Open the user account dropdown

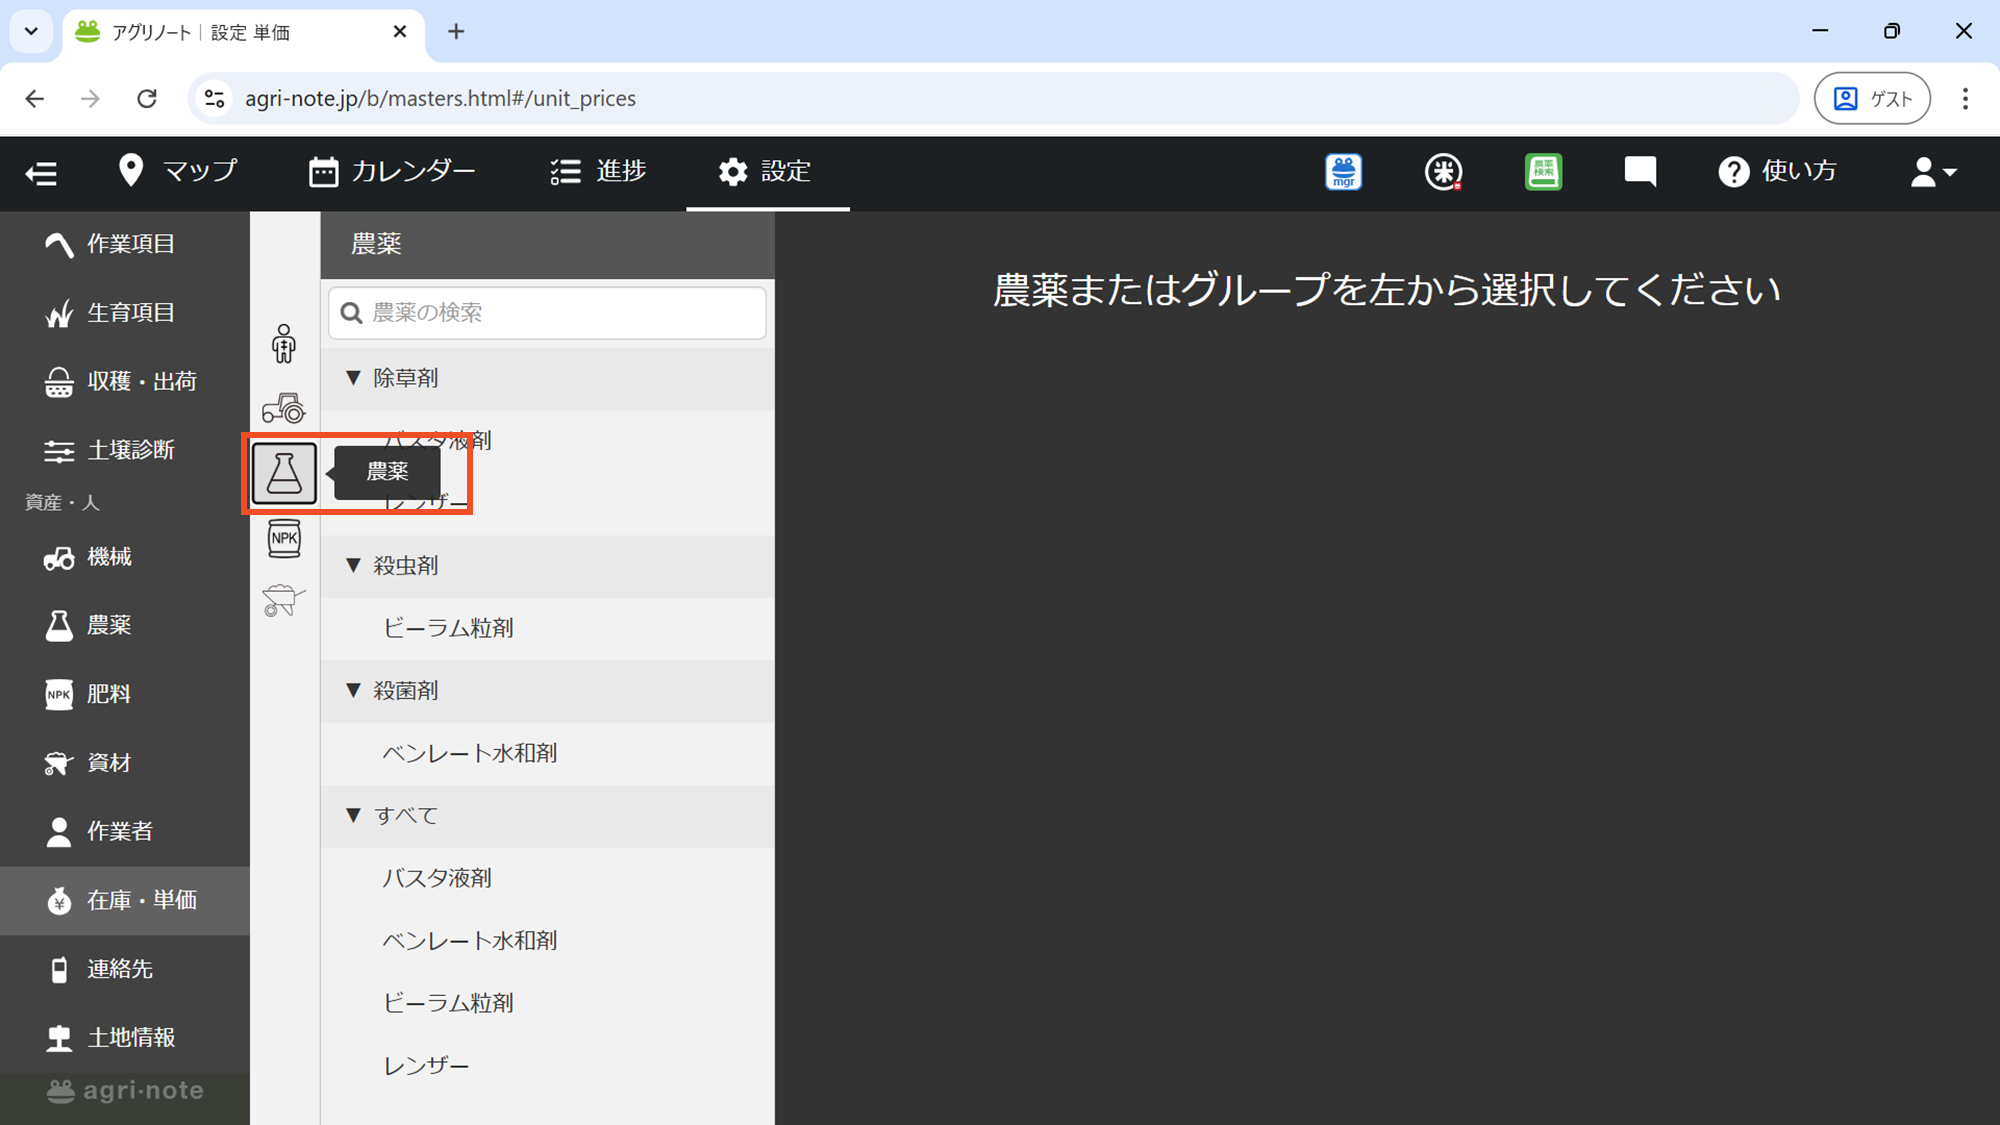click(1932, 172)
